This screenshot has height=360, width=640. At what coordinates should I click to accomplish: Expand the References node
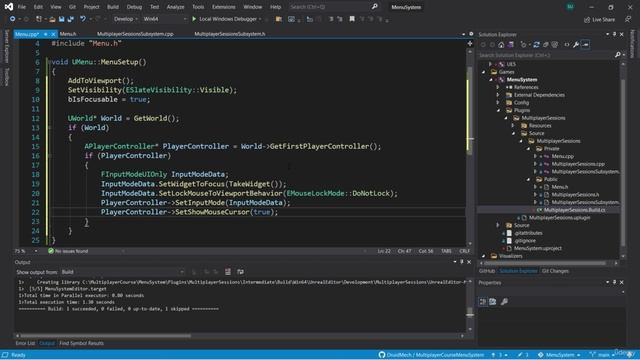click(498, 87)
